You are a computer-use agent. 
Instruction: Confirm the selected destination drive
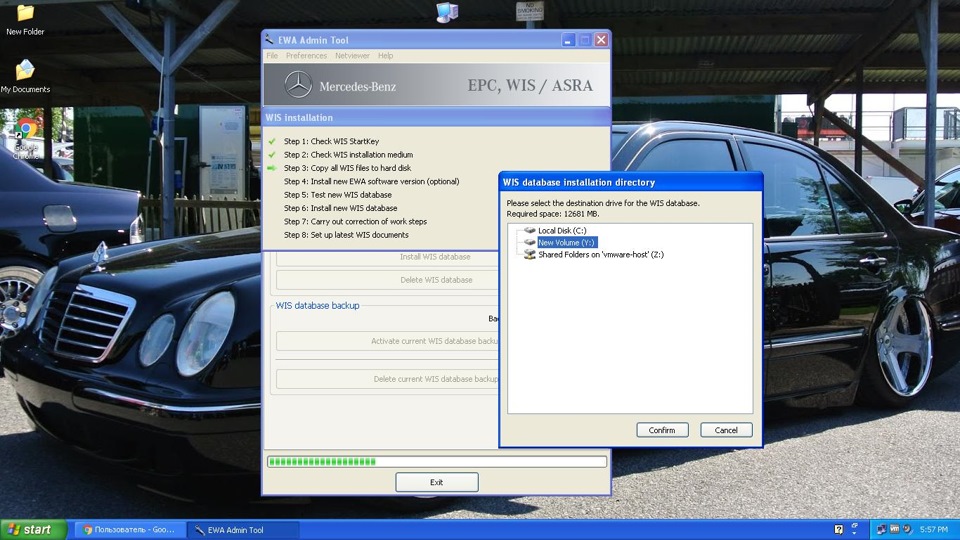[662, 430]
